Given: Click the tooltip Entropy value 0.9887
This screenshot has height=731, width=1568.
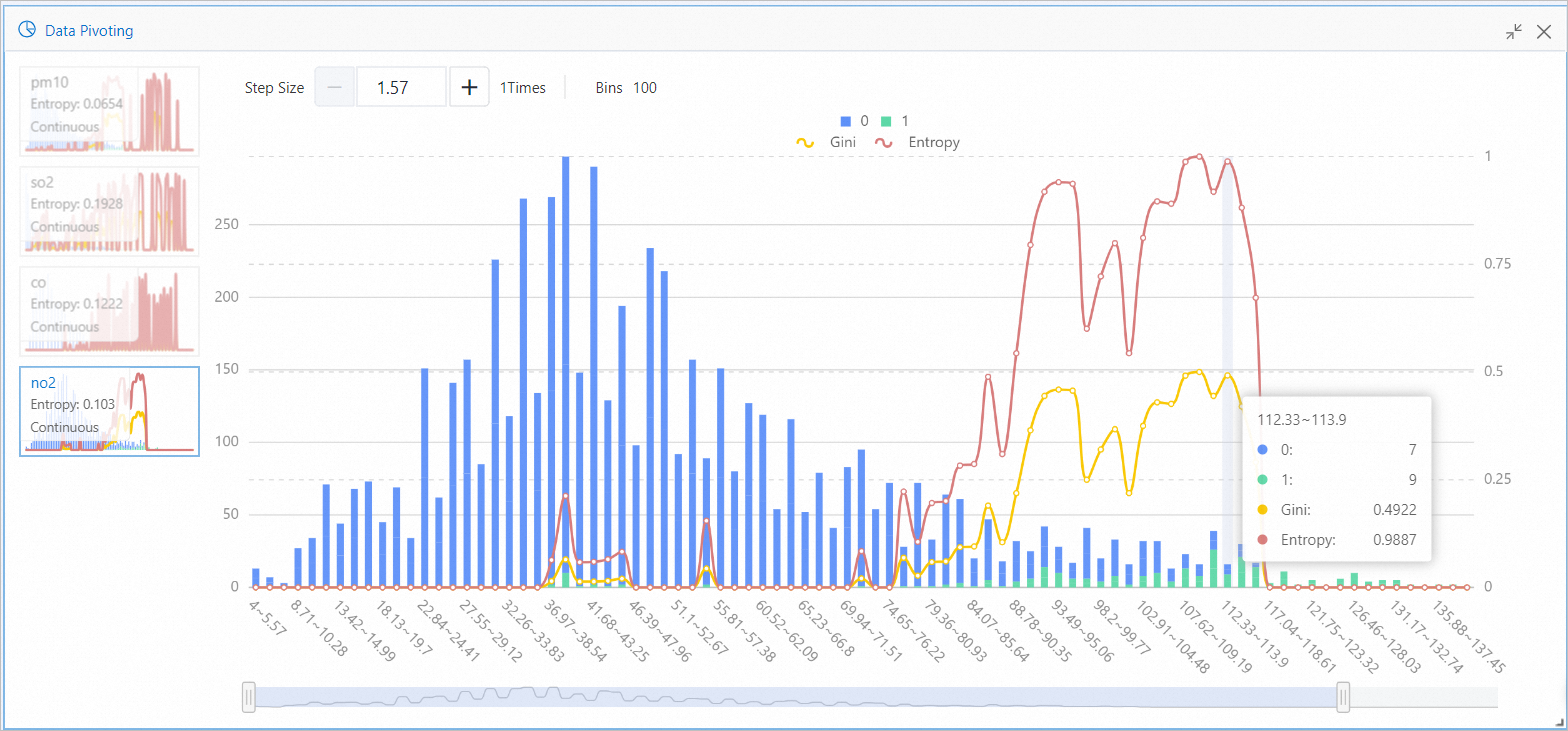Looking at the screenshot, I should coord(1394,540).
